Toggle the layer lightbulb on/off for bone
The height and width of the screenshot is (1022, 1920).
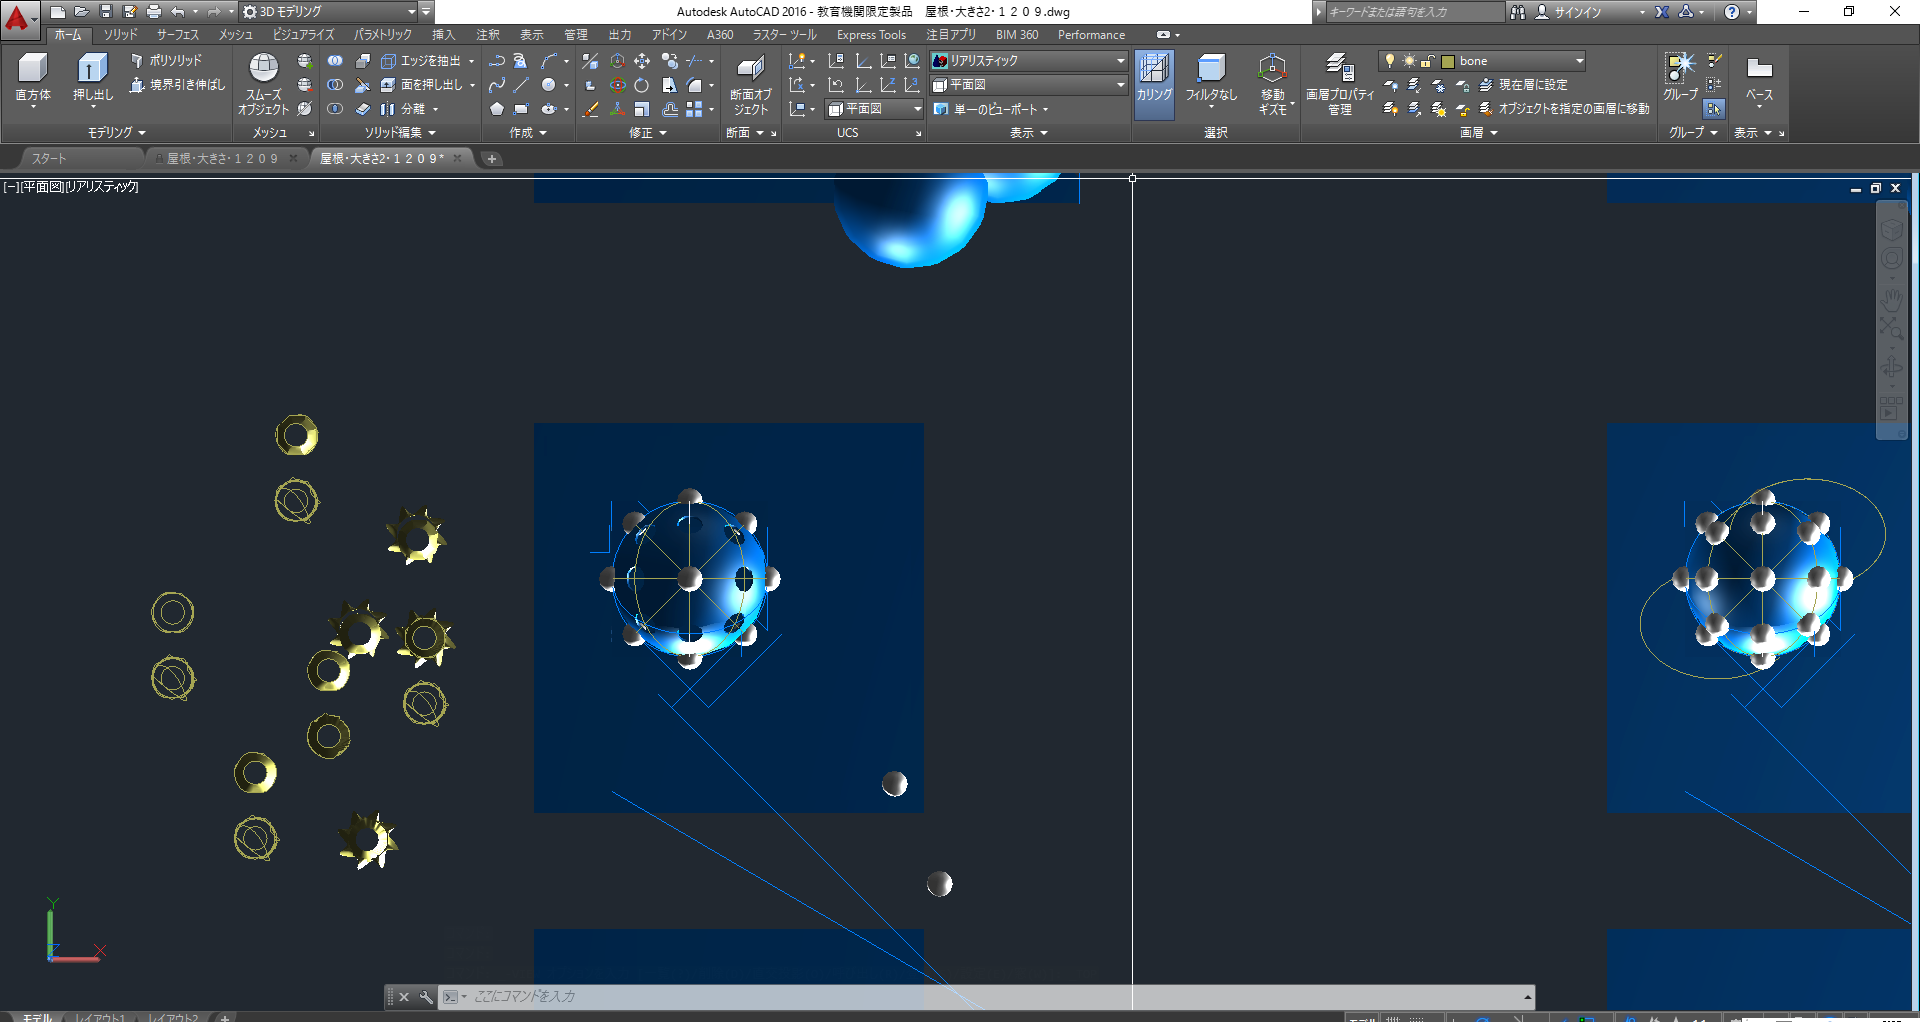(x=1389, y=61)
